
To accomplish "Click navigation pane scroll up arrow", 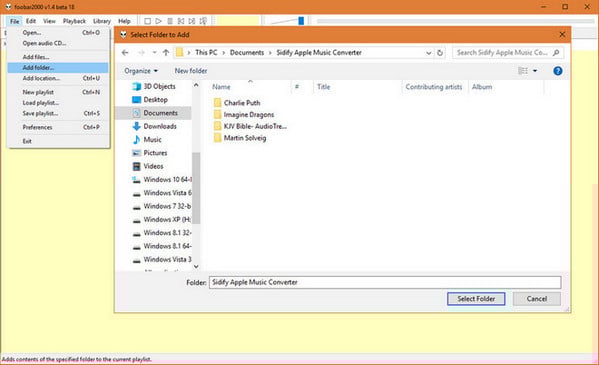I will (196, 85).
